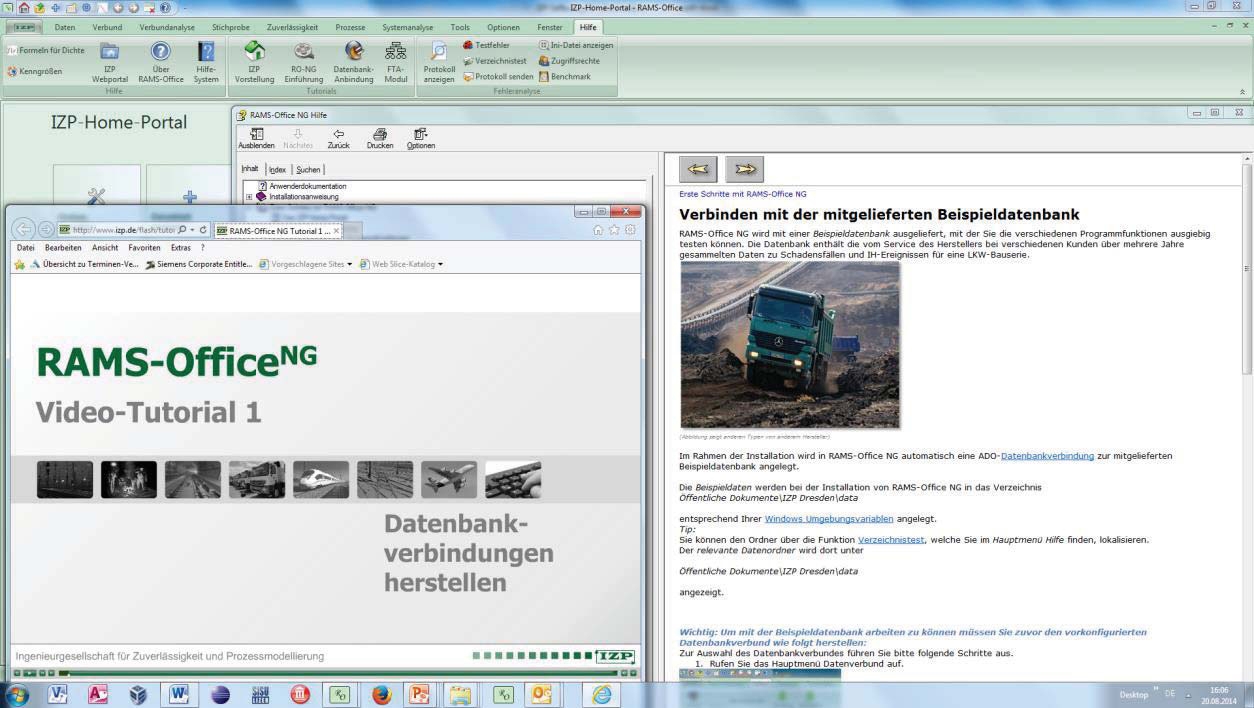Expand the Installationsanweisung tree node
The width and height of the screenshot is (1254, 708).
coord(249,197)
